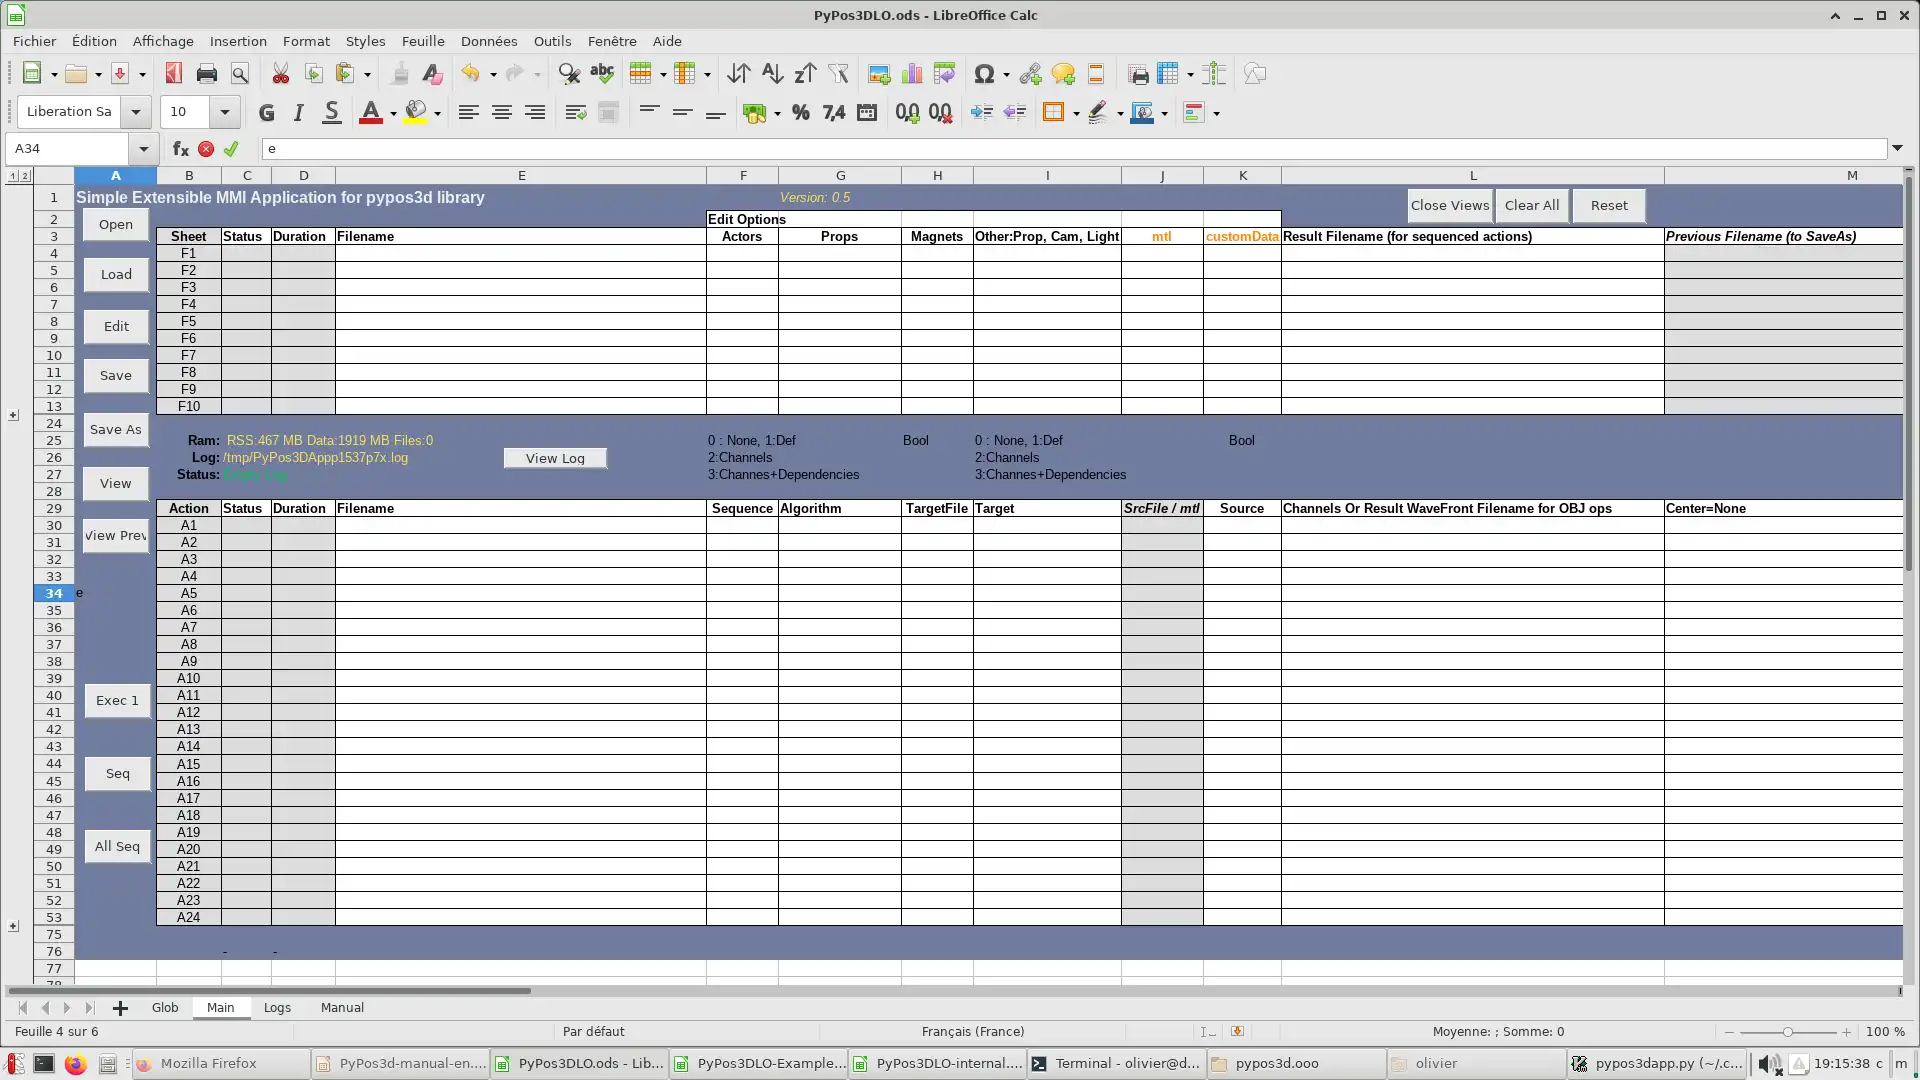Click the Clear All button
1920x1080 pixels.
click(1531, 204)
